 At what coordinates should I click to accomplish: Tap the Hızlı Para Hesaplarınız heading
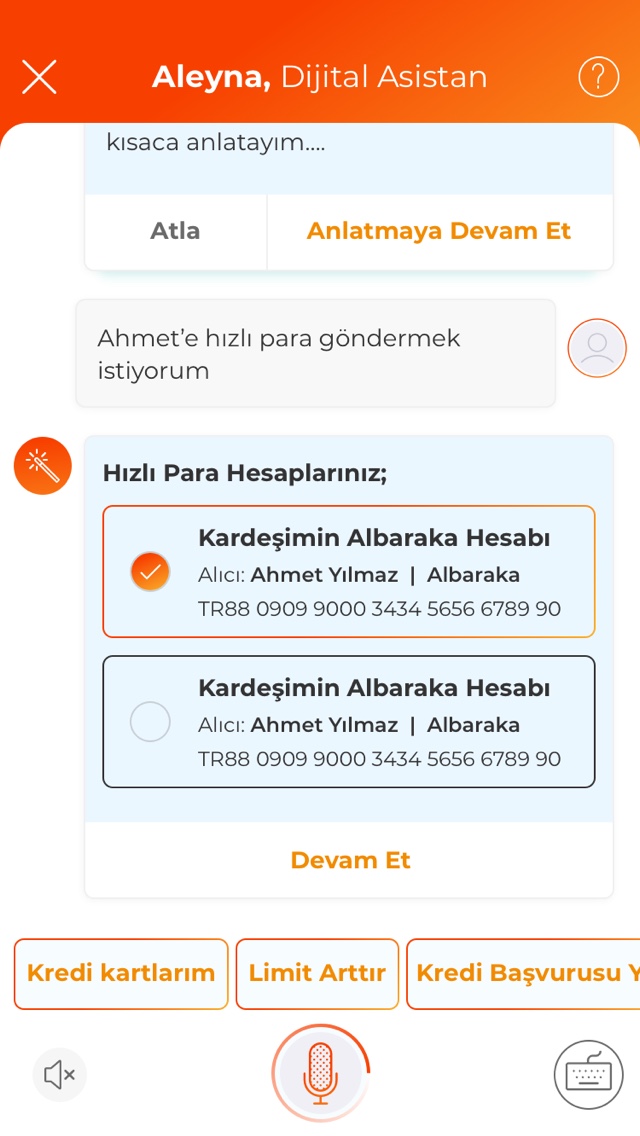(x=244, y=473)
